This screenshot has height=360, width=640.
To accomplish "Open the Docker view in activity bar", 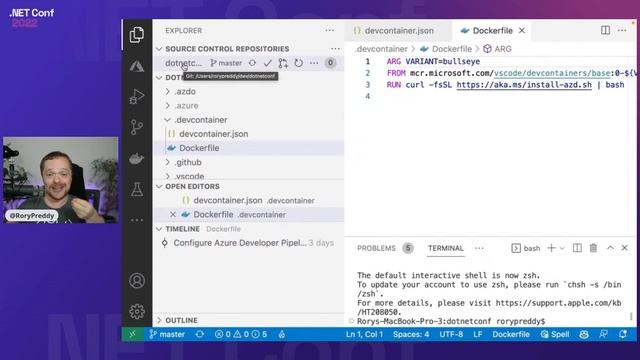I will coord(137,158).
